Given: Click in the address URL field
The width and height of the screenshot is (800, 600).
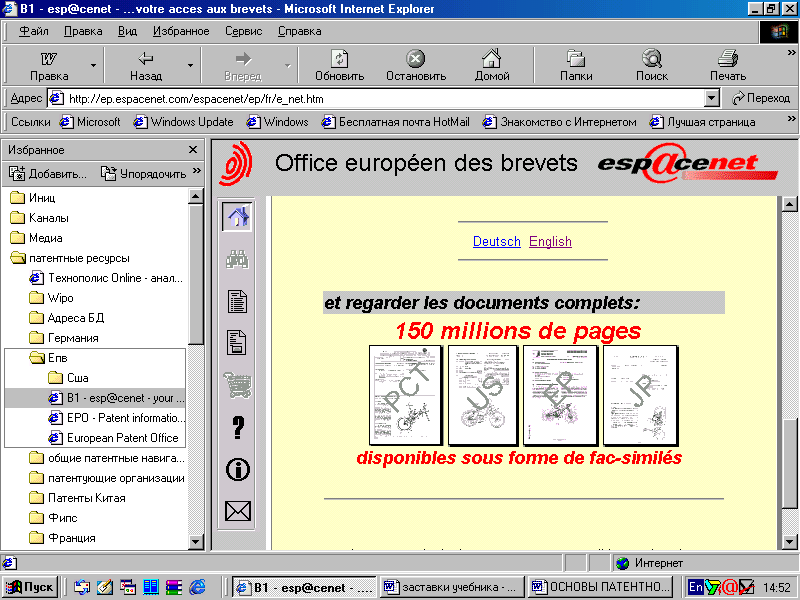Looking at the screenshot, I should [x=384, y=98].
